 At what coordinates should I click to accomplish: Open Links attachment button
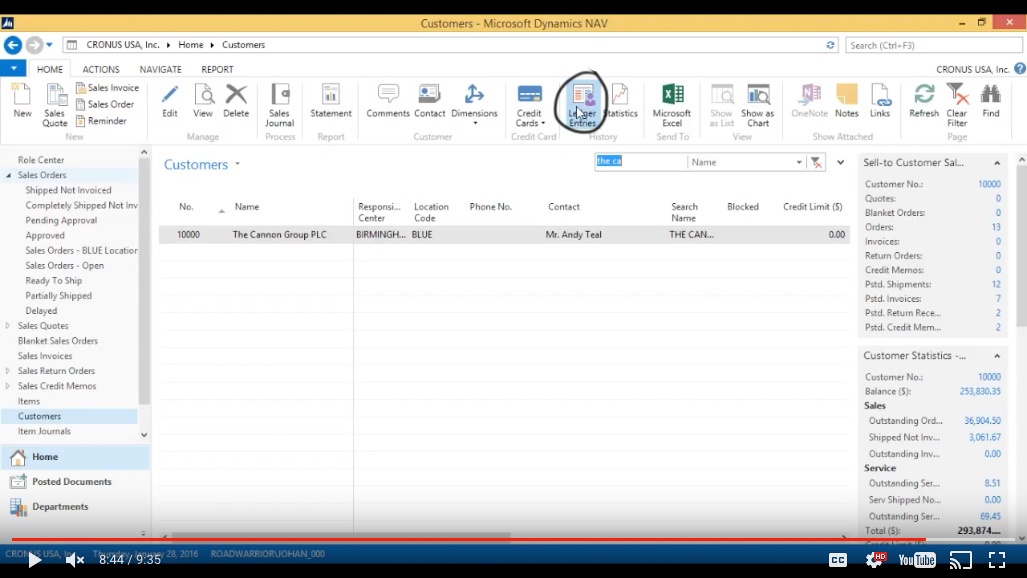[880, 101]
